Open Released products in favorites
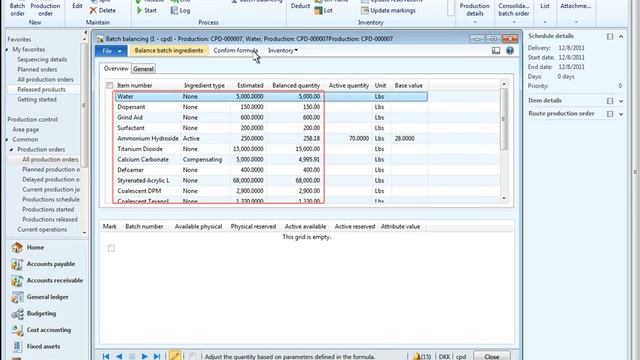 pos(41,89)
